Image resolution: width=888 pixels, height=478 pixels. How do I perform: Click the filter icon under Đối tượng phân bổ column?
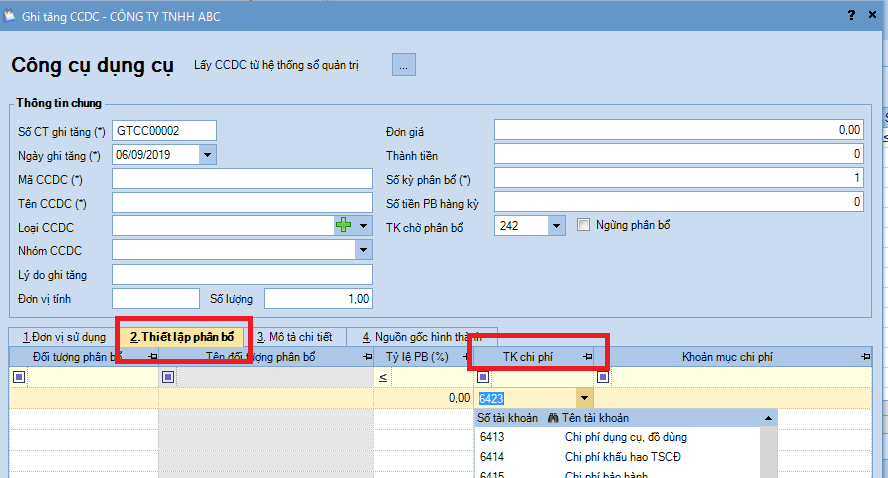[x=19, y=377]
